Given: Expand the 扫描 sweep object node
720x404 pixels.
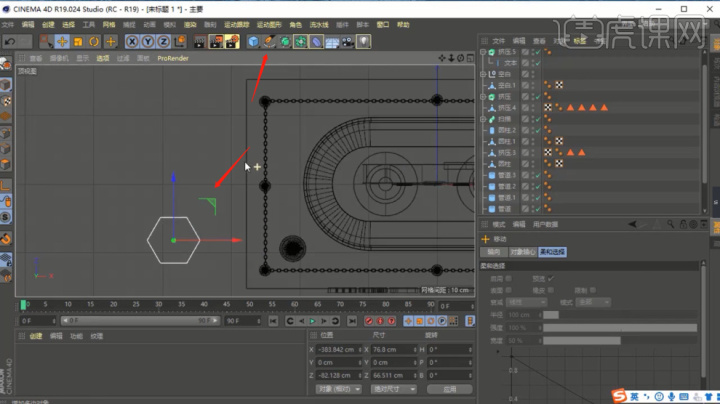Looking at the screenshot, I should click(x=483, y=119).
